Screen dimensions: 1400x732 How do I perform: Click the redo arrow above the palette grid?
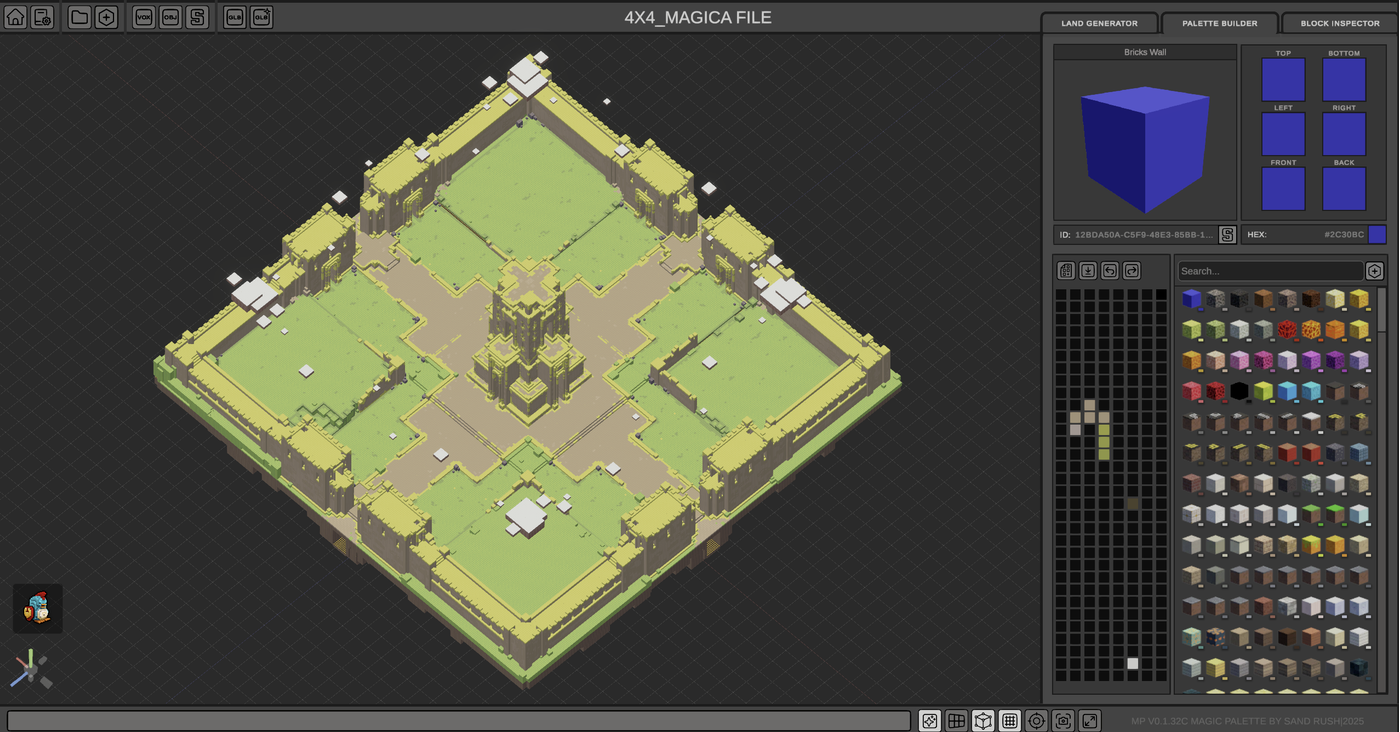pyautogui.click(x=1132, y=271)
